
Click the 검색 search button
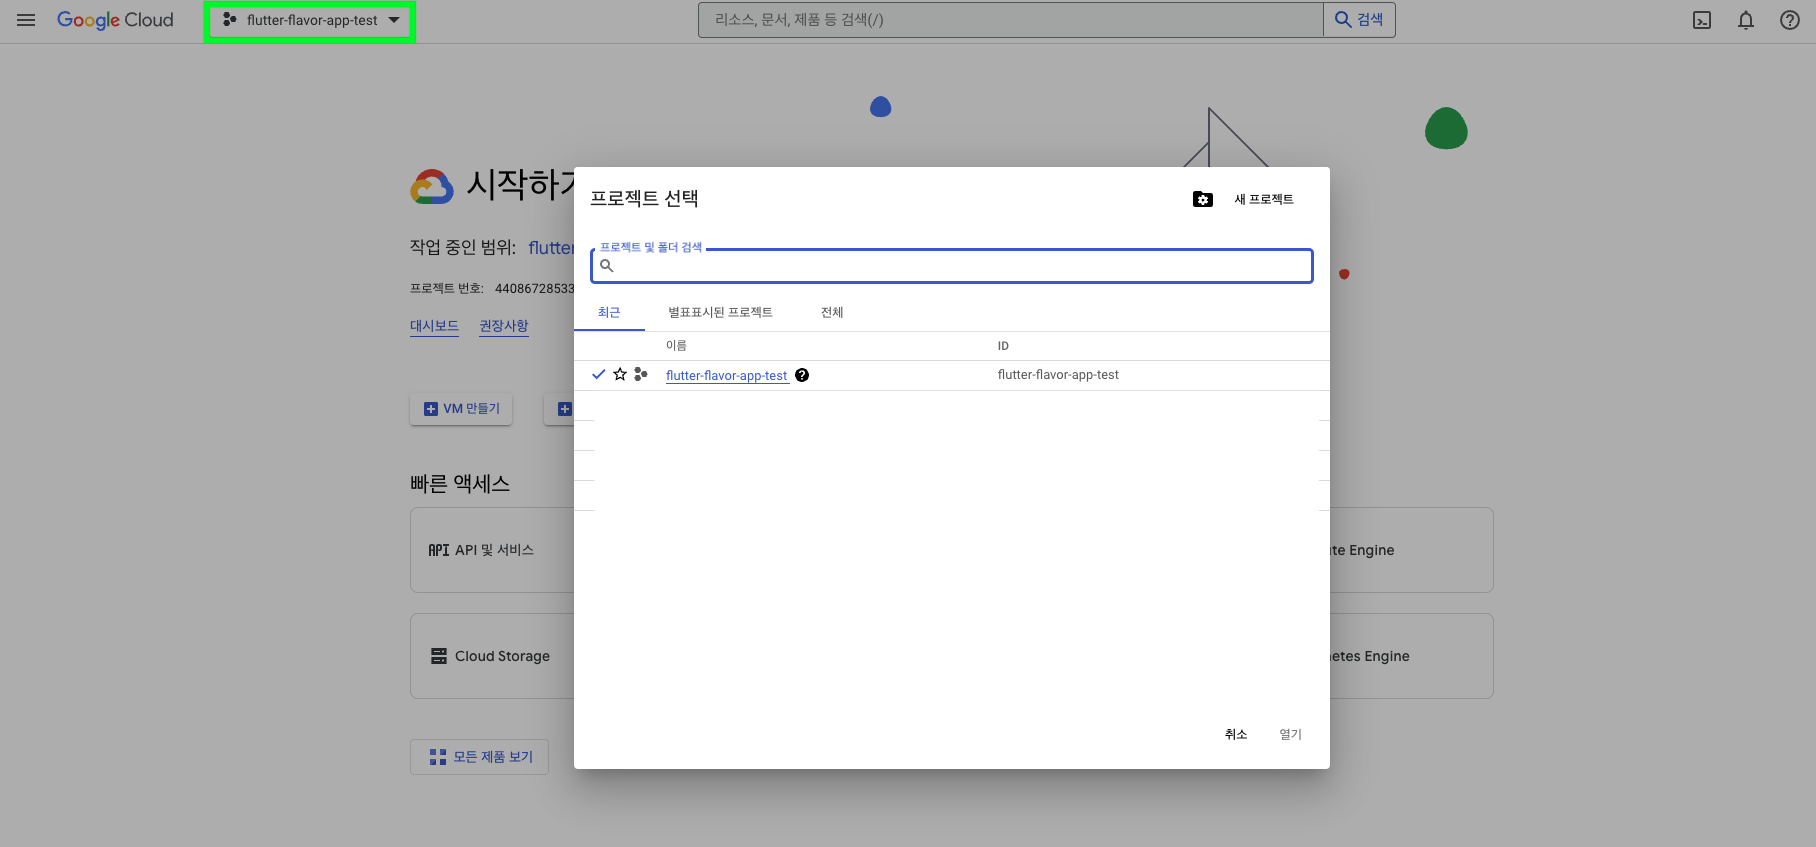(1359, 20)
